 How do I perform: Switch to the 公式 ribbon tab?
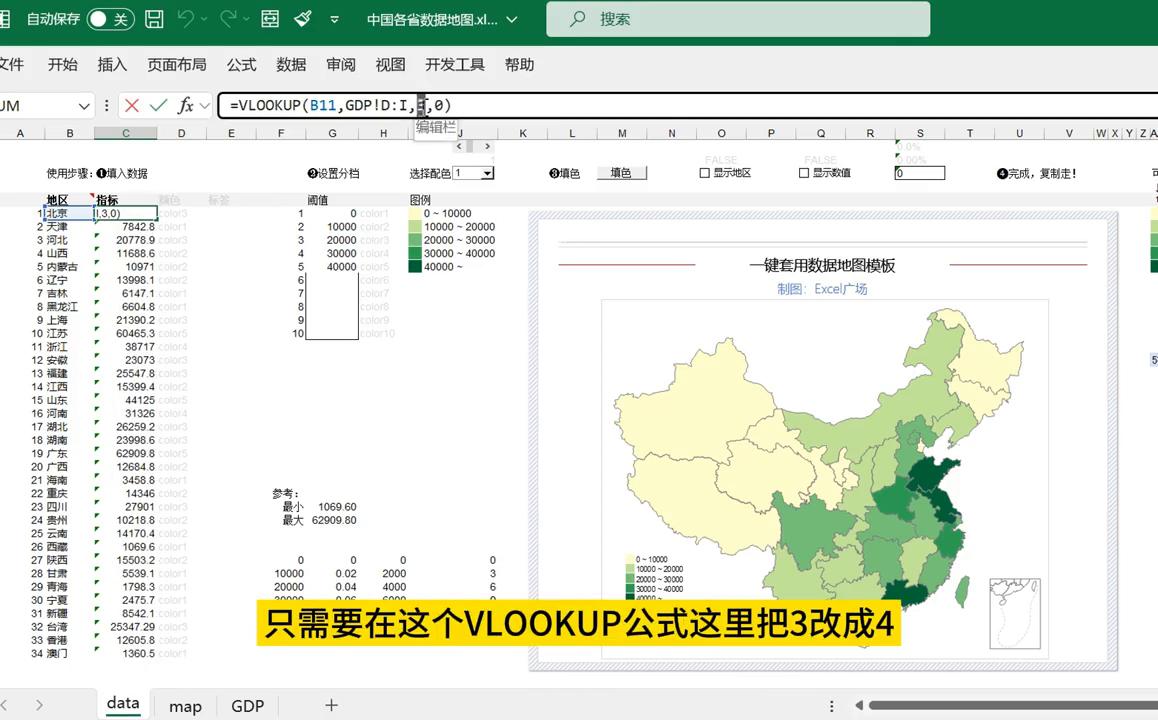pyautogui.click(x=241, y=64)
